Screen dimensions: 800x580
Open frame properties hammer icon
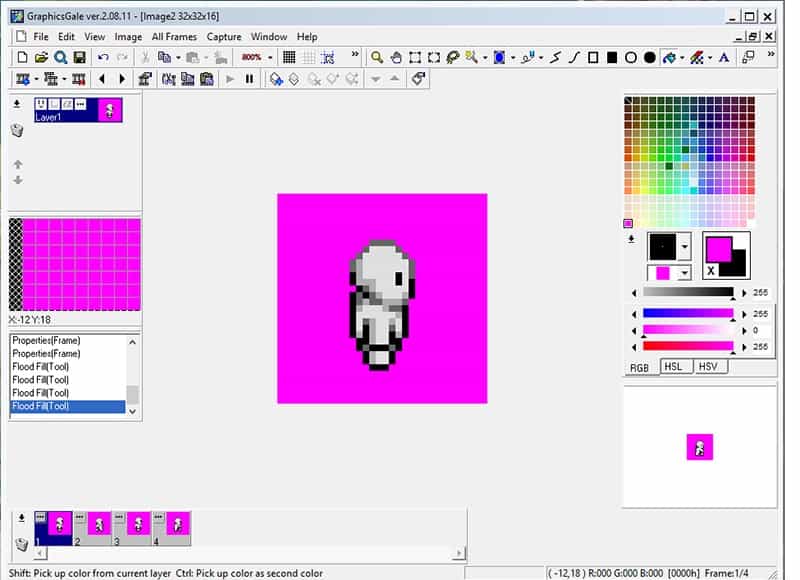click(145, 79)
